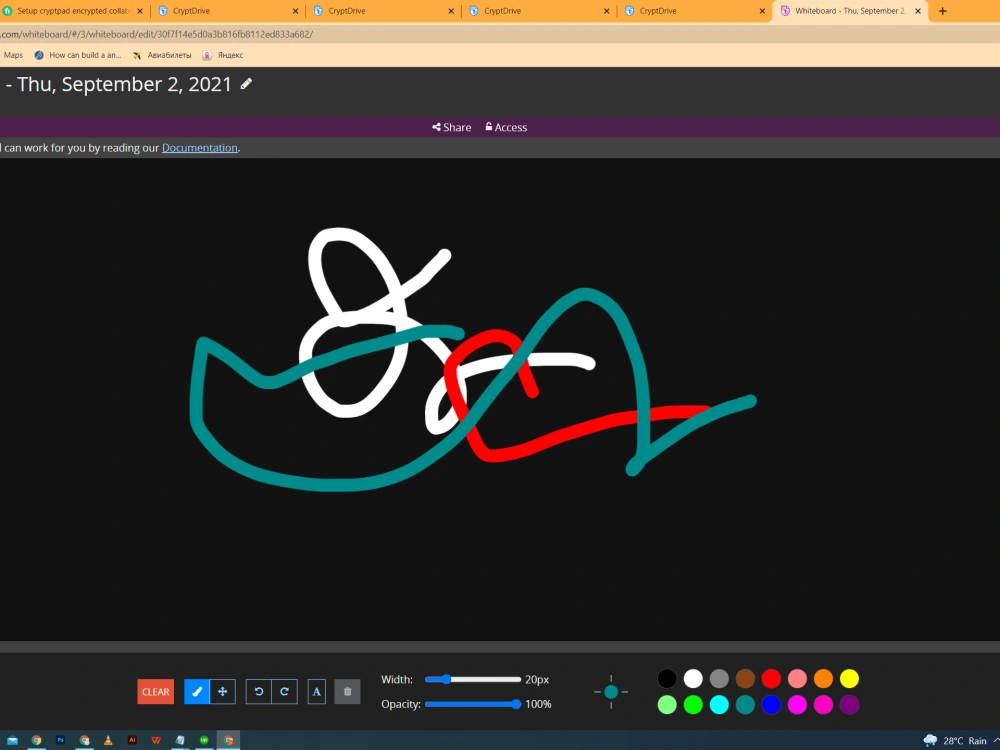Open the Яндекс bookmark
Image resolution: width=1000 pixels, height=750 pixels.
223,55
